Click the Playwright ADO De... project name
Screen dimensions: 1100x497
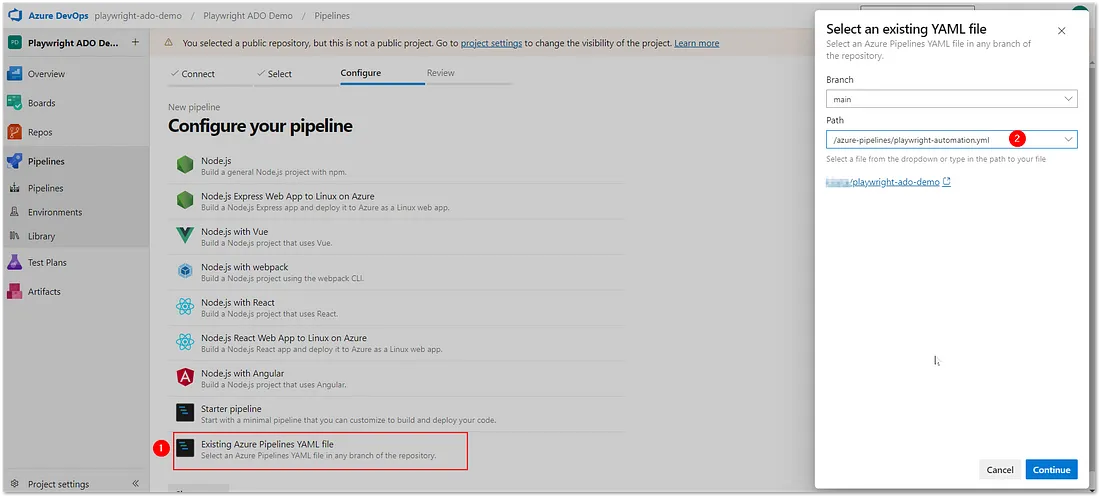pyautogui.click(x=73, y=43)
